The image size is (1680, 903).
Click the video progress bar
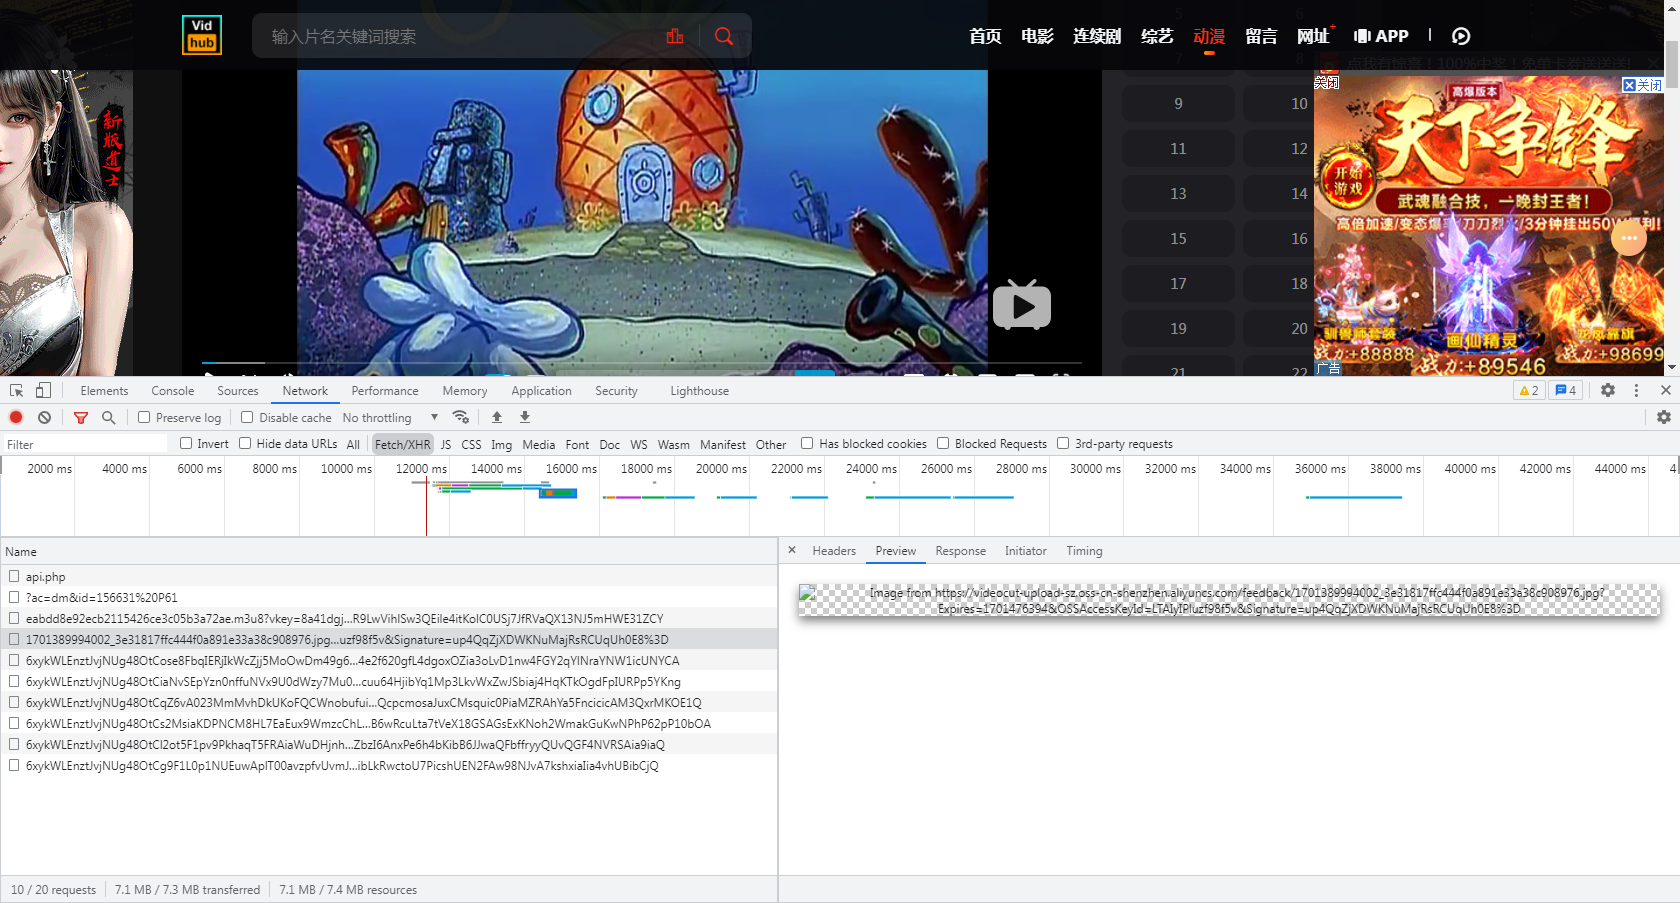click(641, 362)
